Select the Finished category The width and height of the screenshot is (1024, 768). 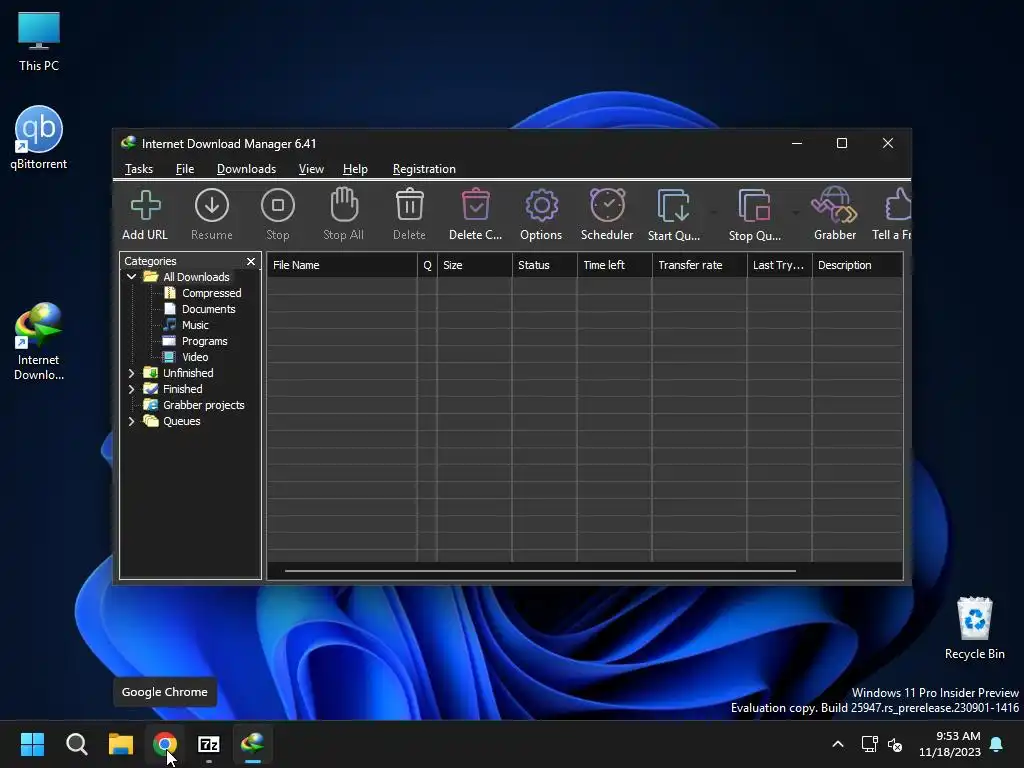click(x=182, y=389)
